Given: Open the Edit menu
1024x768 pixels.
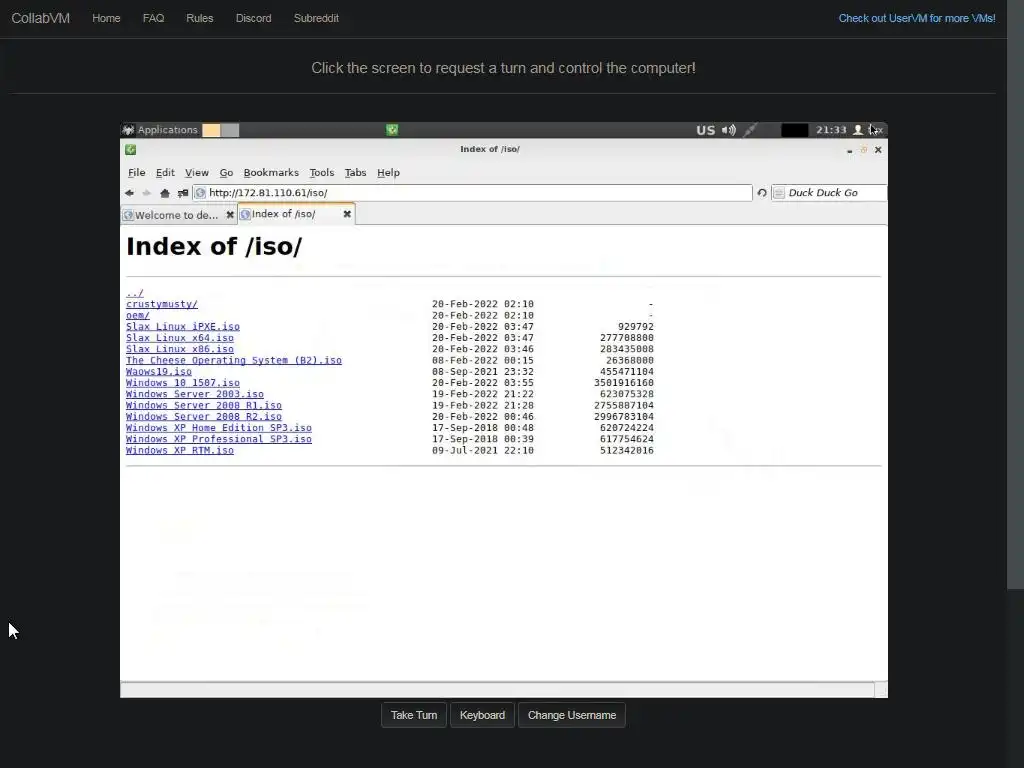Looking at the screenshot, I should (x=165, y=172).
